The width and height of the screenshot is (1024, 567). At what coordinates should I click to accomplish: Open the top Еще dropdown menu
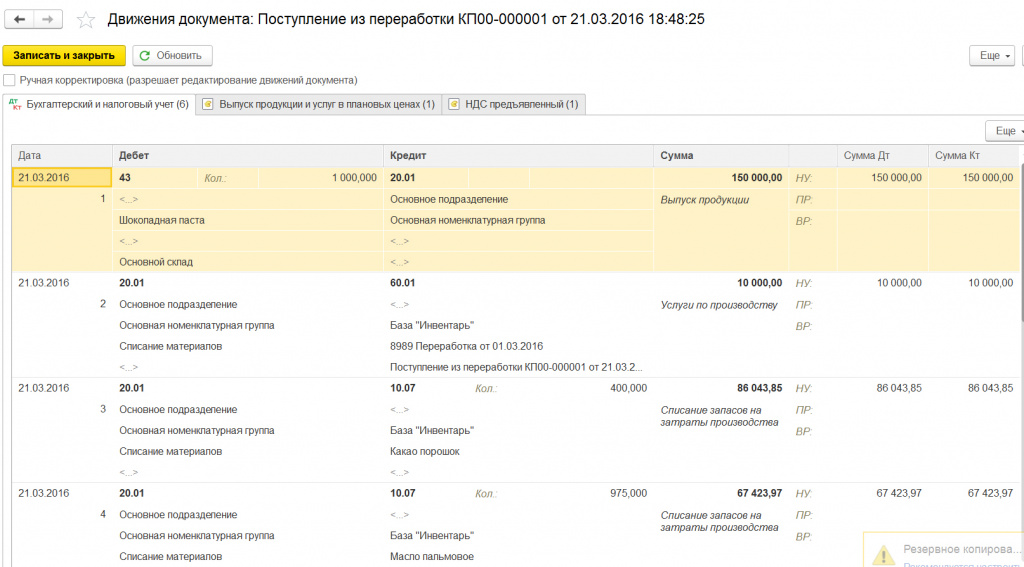coord(992,56)
